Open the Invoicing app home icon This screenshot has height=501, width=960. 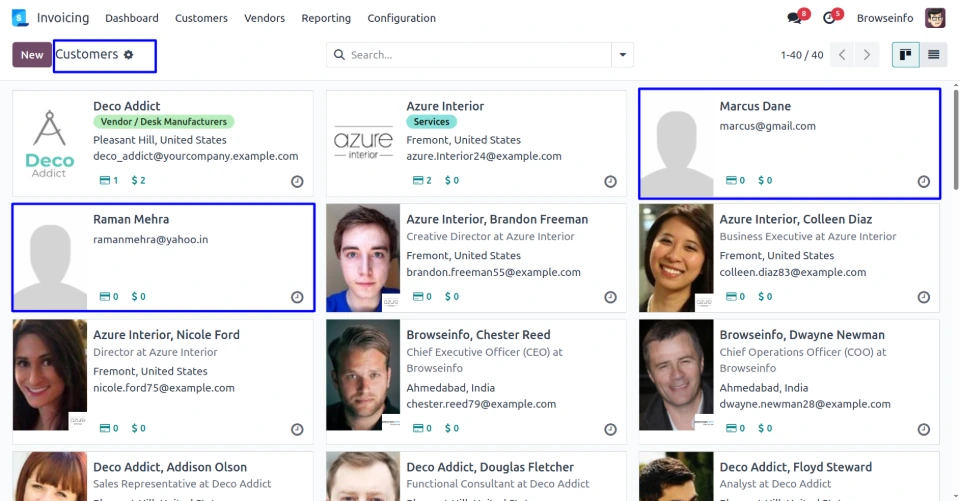click(20, 18)
